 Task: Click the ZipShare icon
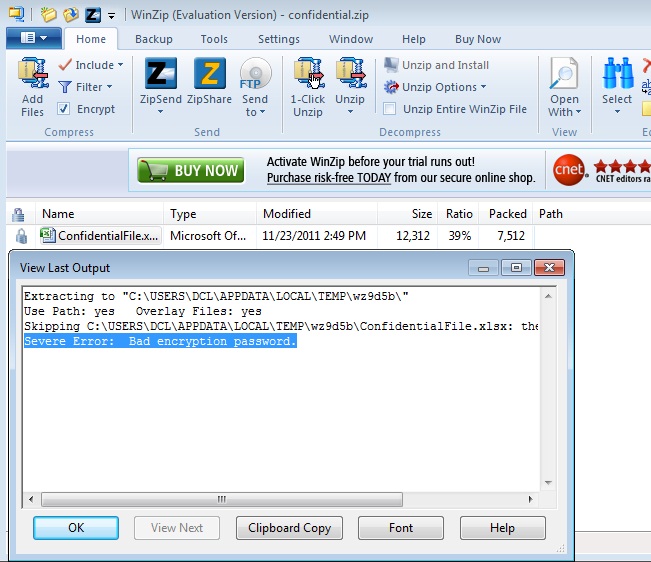click(x=209, y=75)
